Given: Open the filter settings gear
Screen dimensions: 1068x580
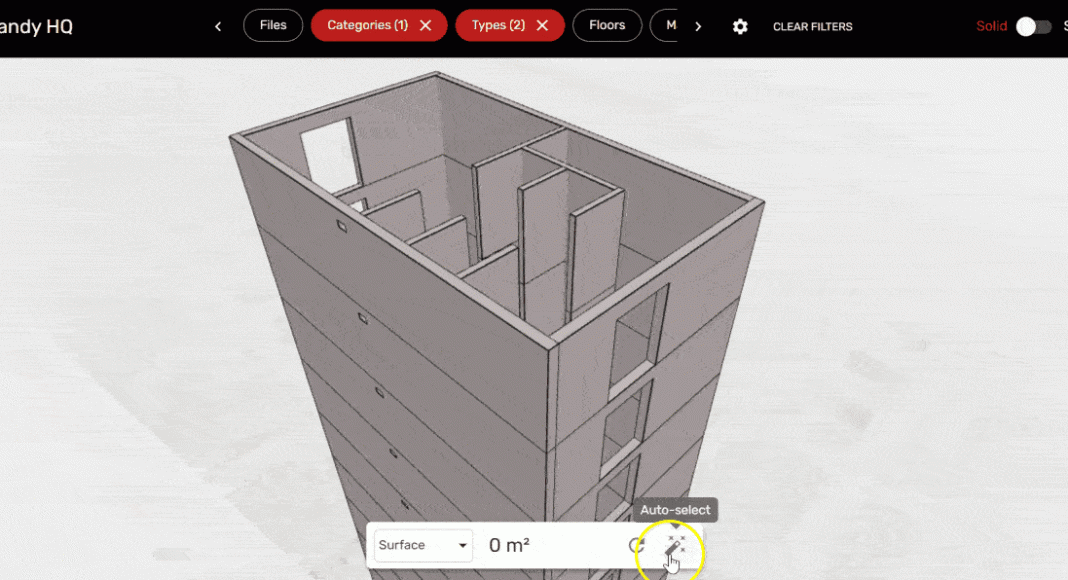Looking at the screenshot, I should click(x=740, y=27).
